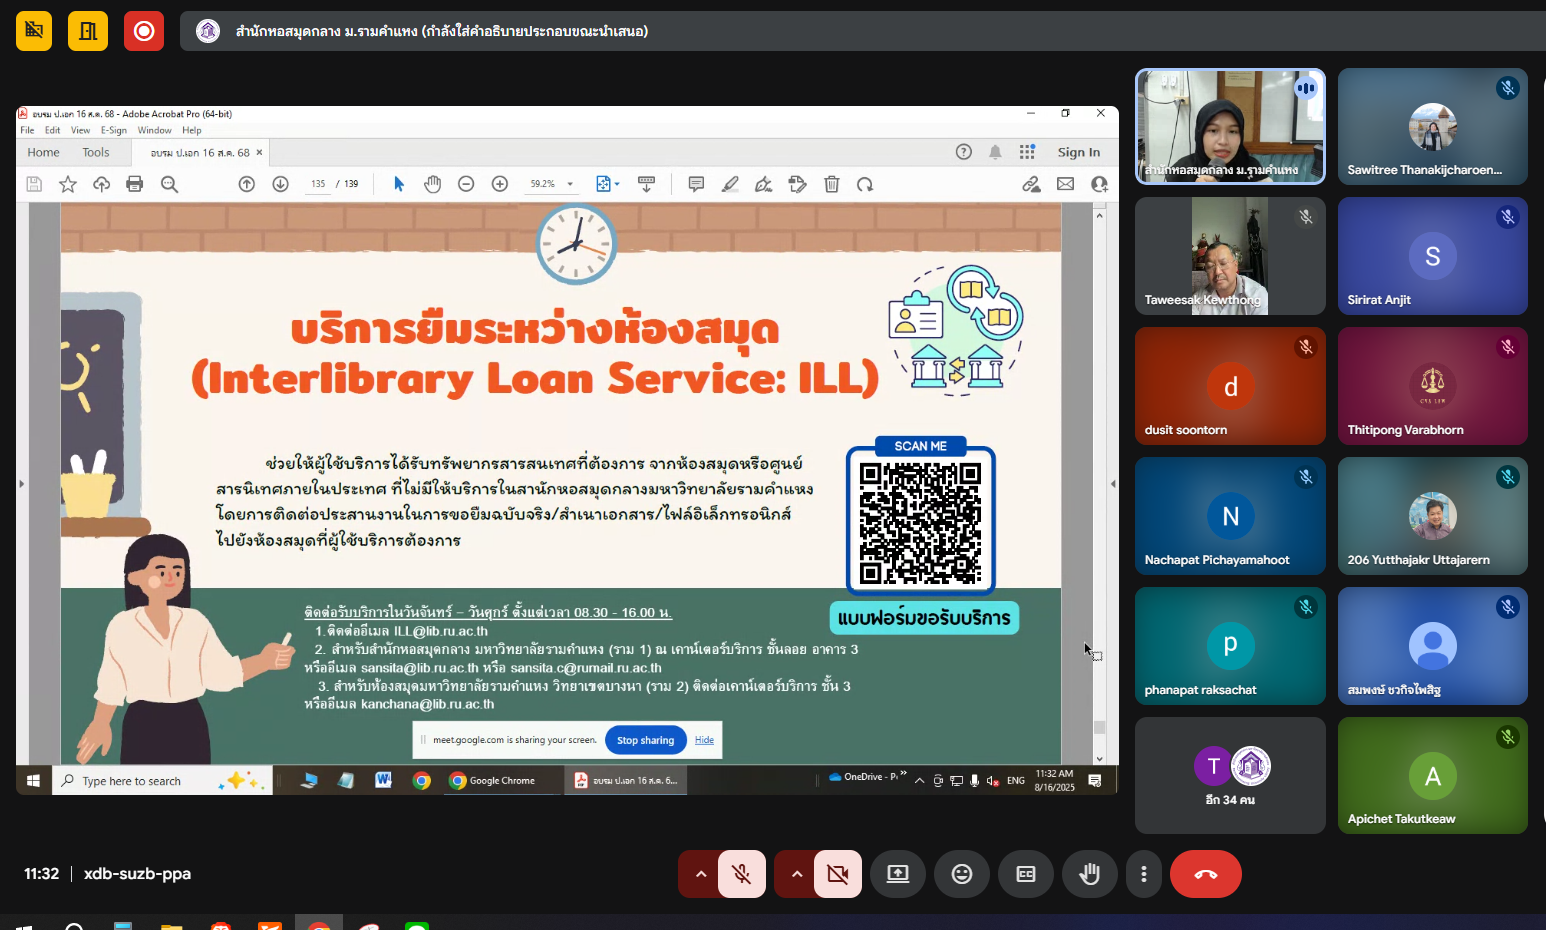Add bookmark star in Acrobat toolbar
This screenshot has height=930, width=1546.
tap(68, 184)
